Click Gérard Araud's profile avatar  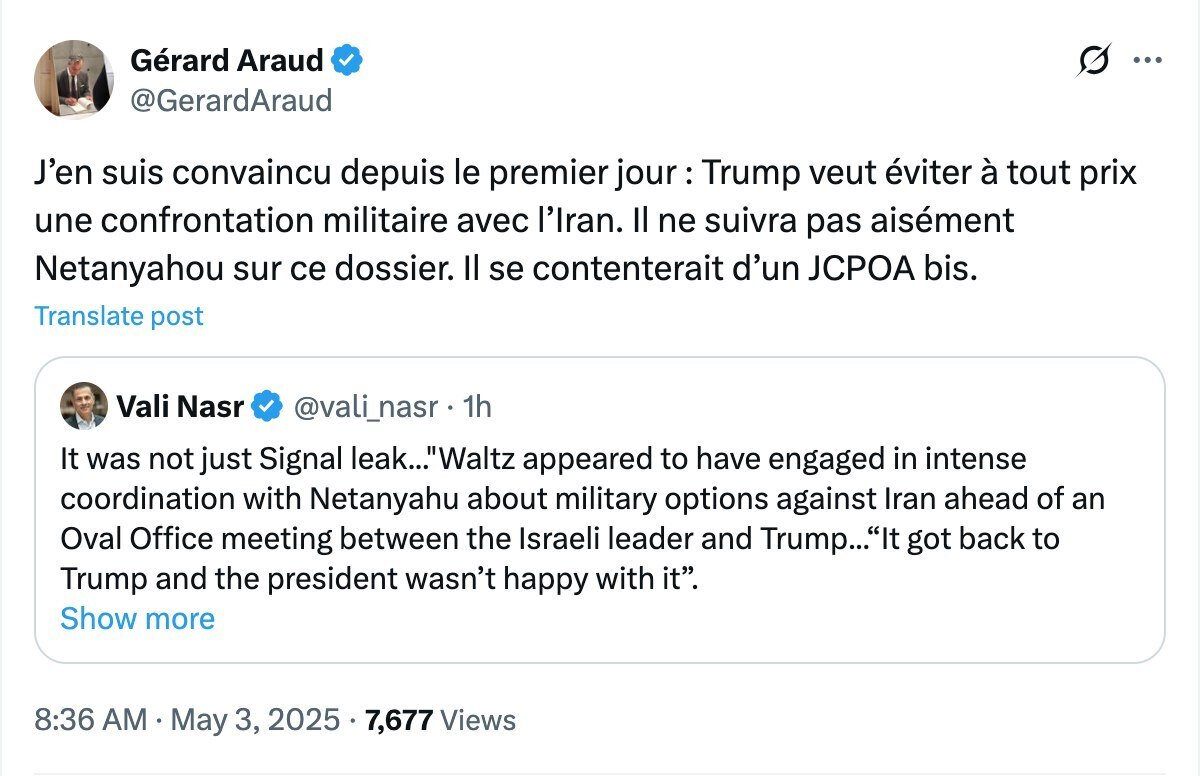pos(72,78)
